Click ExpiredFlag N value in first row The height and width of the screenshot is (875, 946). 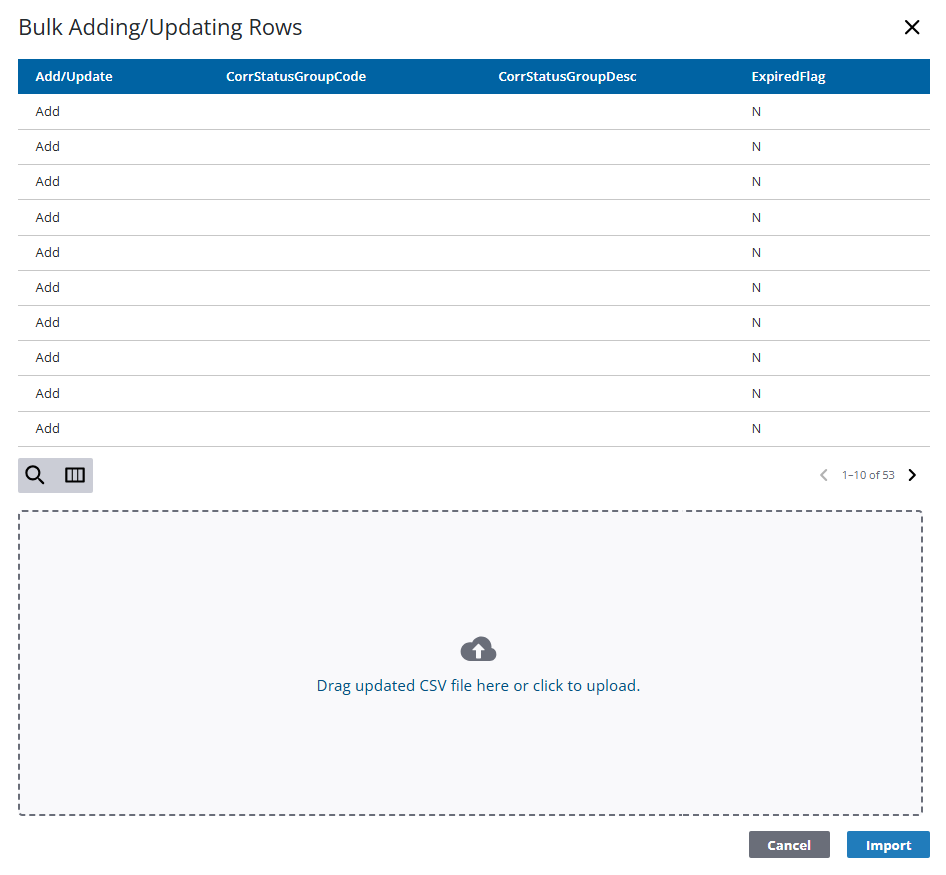[x=756, y=112]
